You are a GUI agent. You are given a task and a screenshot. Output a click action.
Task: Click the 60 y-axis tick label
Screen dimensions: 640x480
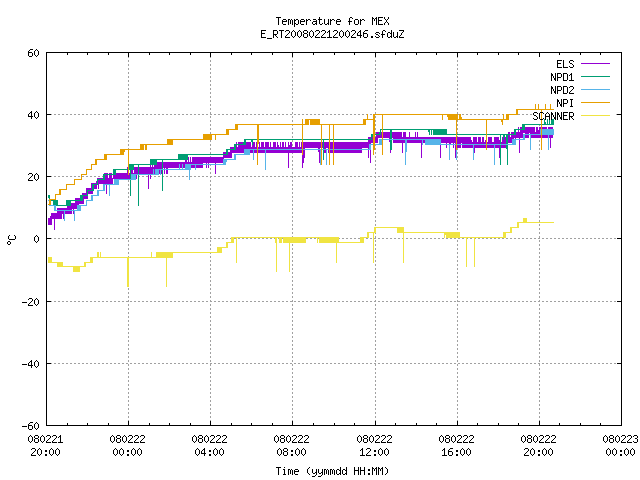pos(33,53)
